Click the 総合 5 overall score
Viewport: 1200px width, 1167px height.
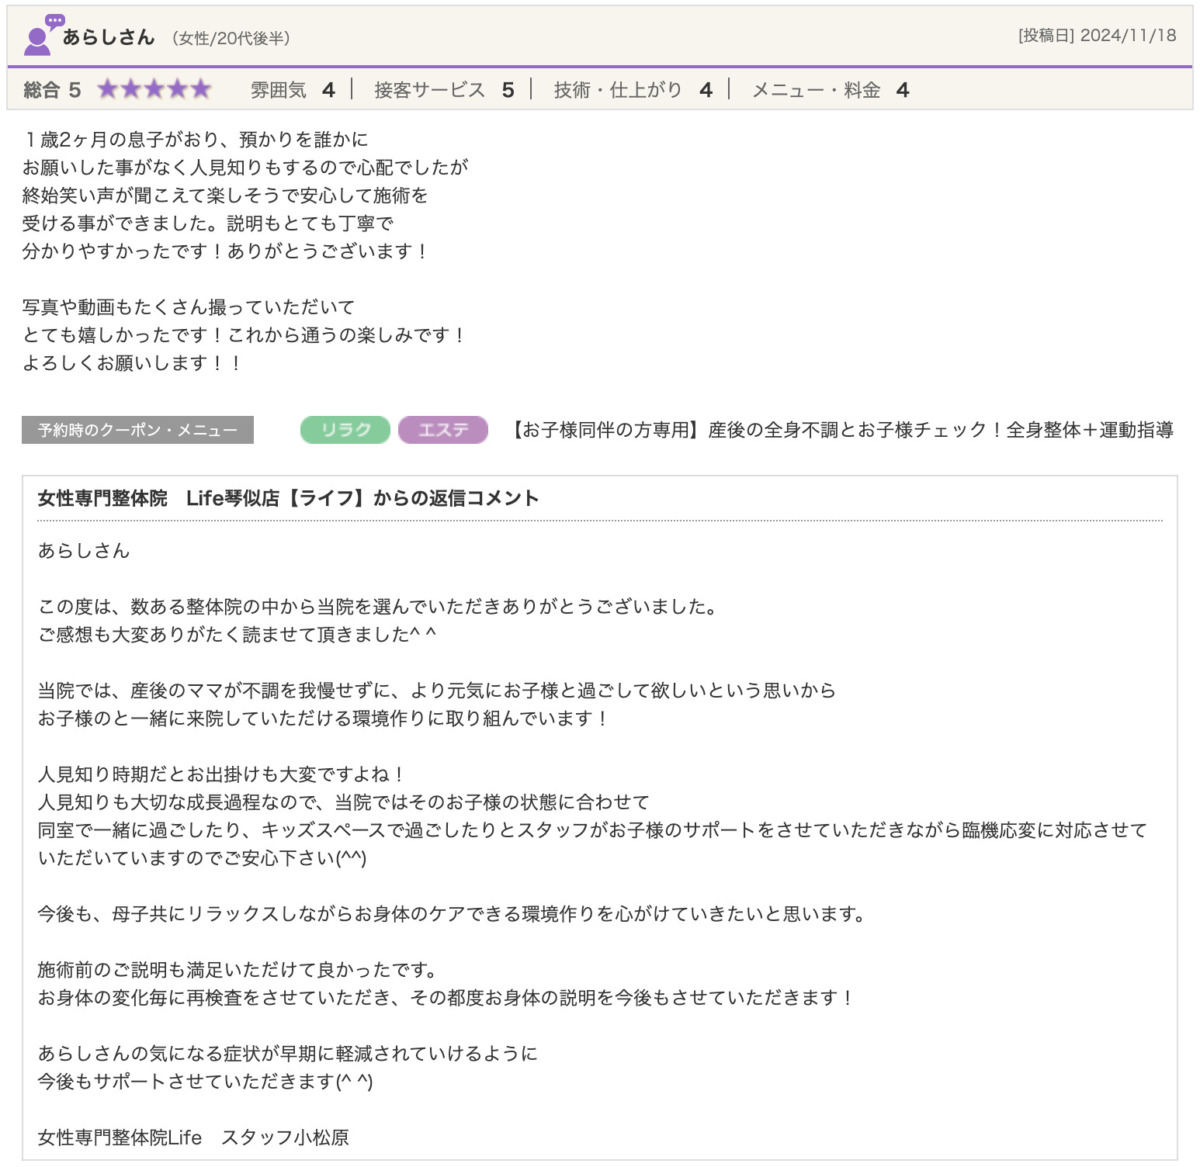coord(52,90)
